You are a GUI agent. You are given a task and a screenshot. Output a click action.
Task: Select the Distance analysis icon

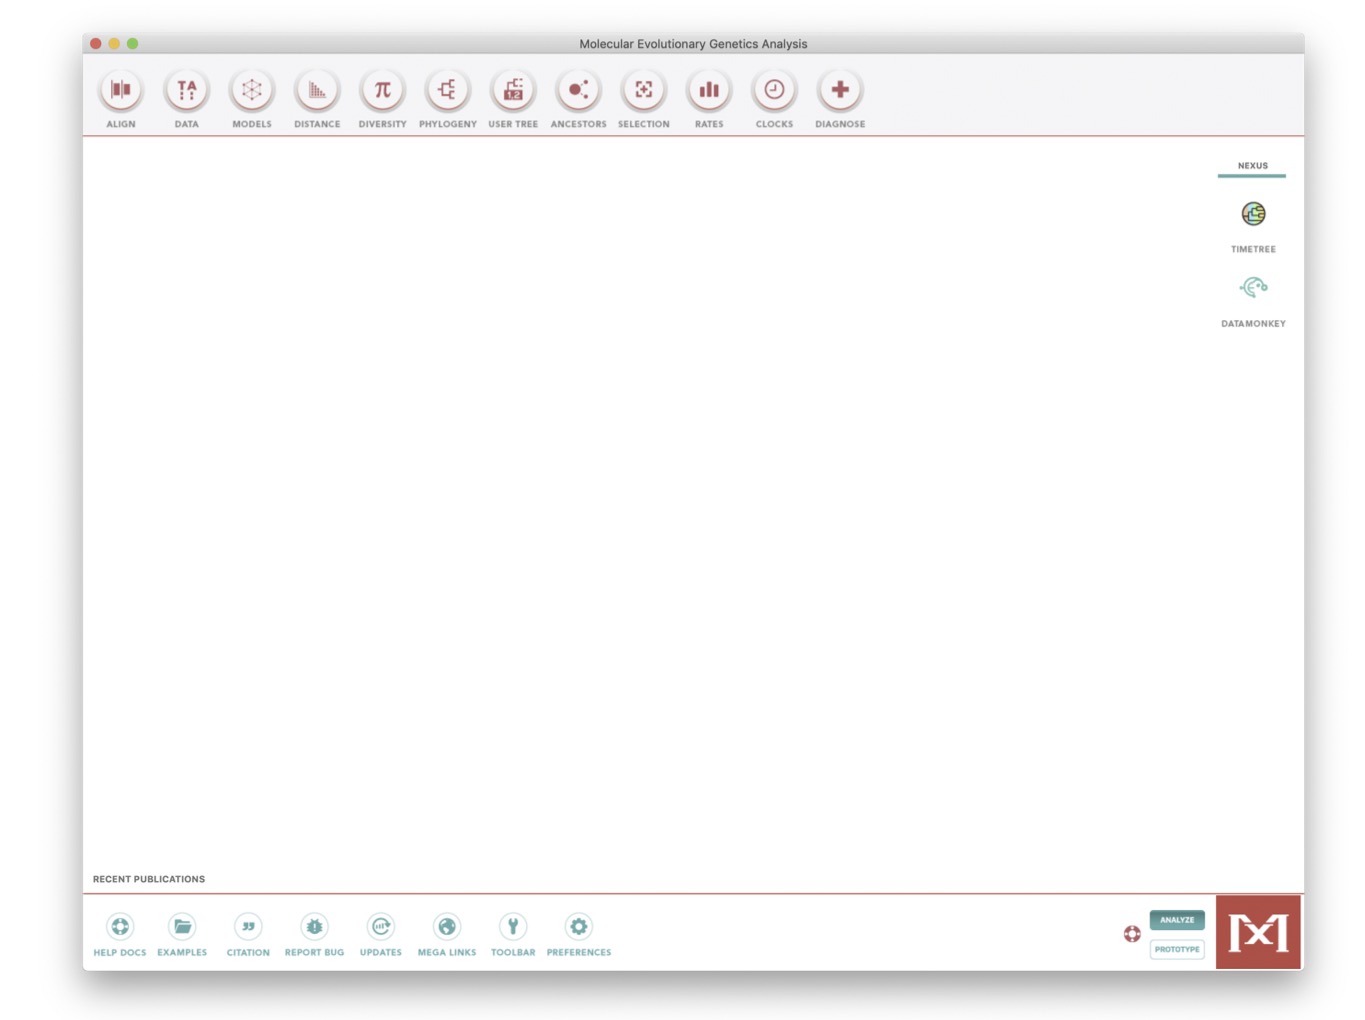coord(317,91)
